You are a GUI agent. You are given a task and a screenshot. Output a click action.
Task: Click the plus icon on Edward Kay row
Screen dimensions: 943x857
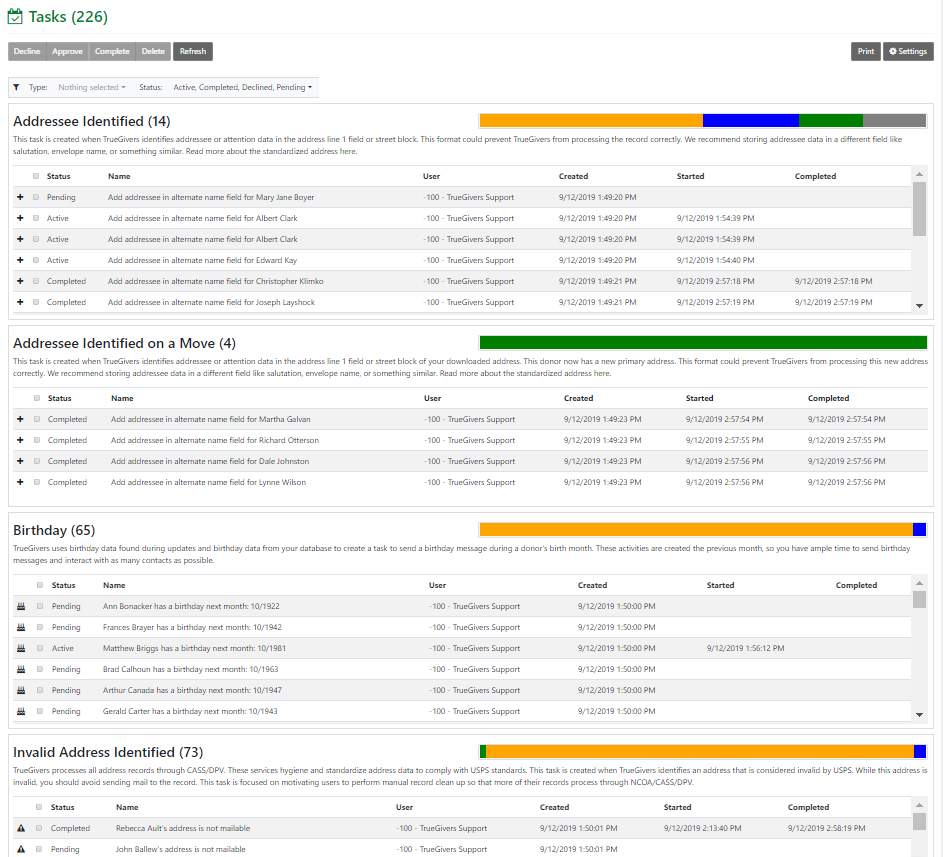(x=20, y=260)
